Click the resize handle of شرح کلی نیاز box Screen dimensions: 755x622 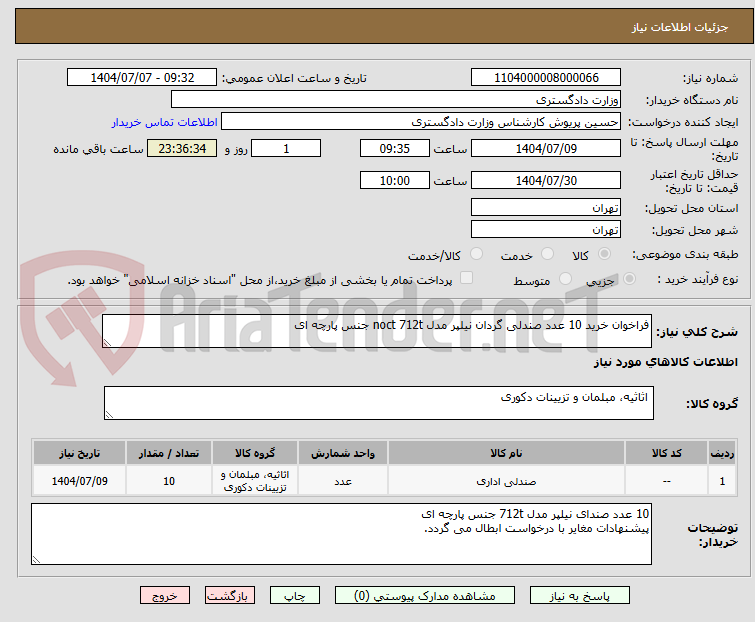[107, 343]
